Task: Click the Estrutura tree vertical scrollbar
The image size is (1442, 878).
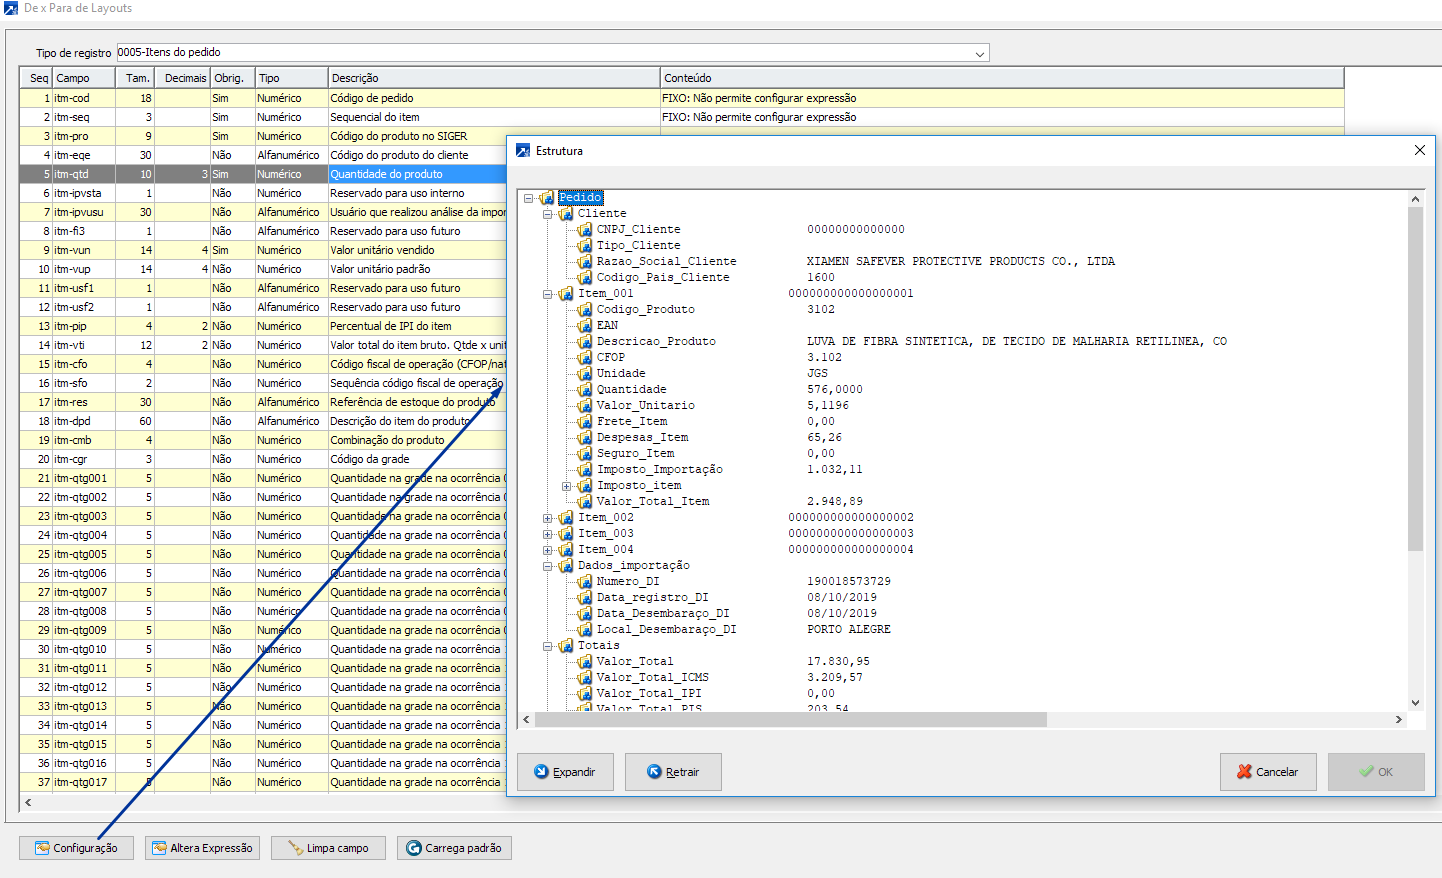Action: 1414,400
